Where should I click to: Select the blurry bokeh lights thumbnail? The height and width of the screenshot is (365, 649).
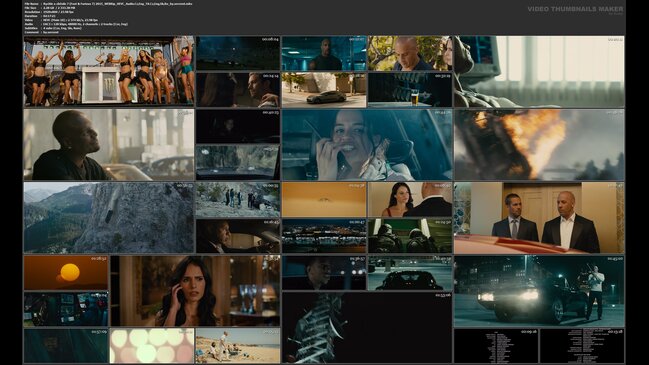click(x=152, y=346)
